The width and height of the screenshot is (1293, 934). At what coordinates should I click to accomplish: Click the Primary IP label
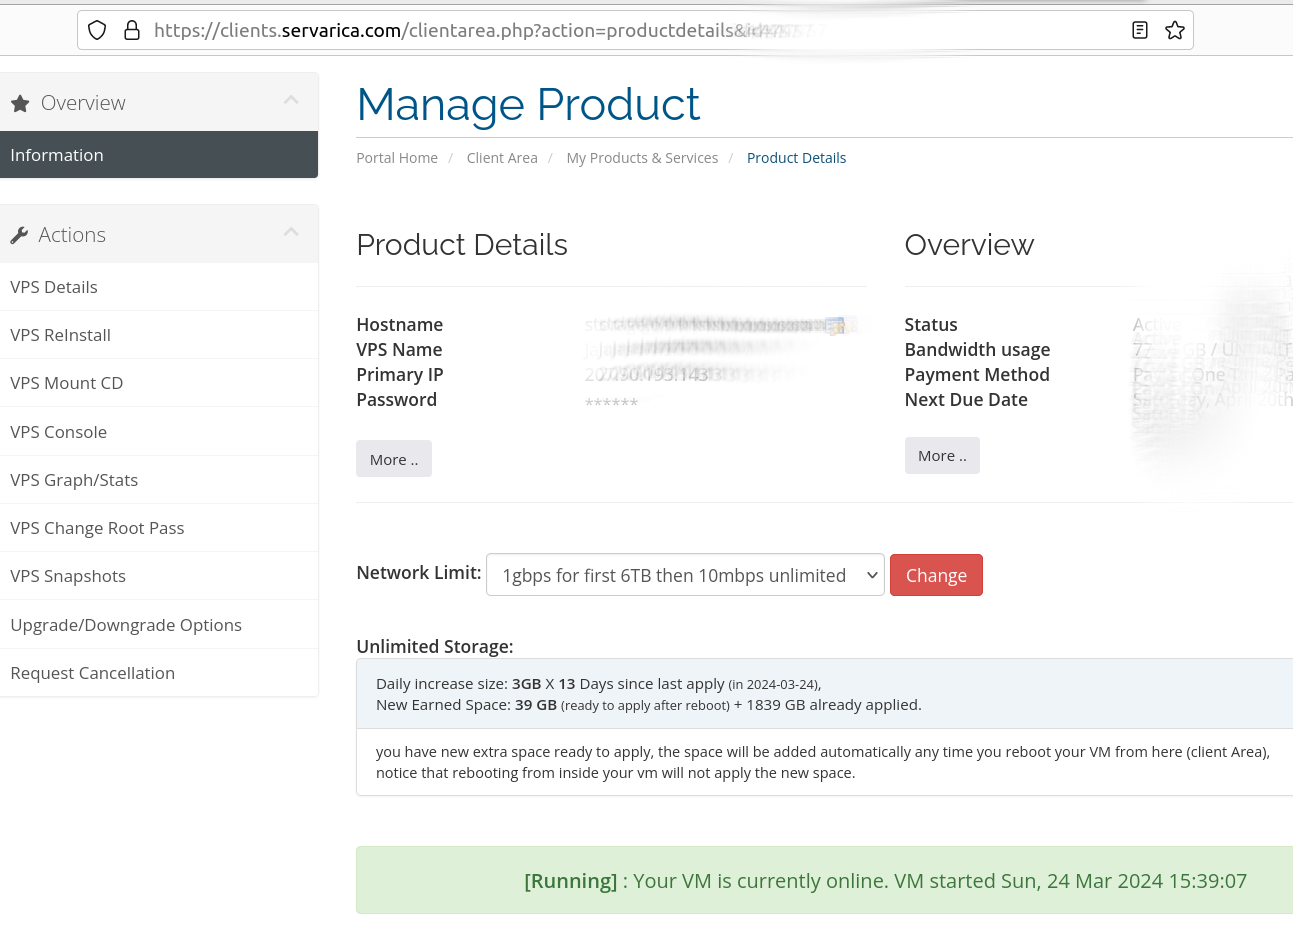400,375
